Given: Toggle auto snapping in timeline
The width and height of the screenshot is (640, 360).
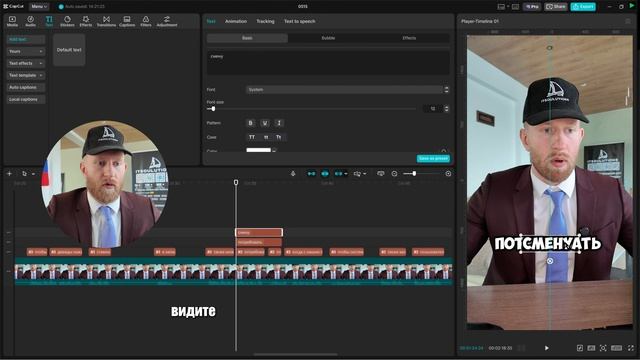Looking at the screenshot, I should [x=325, y=174].
